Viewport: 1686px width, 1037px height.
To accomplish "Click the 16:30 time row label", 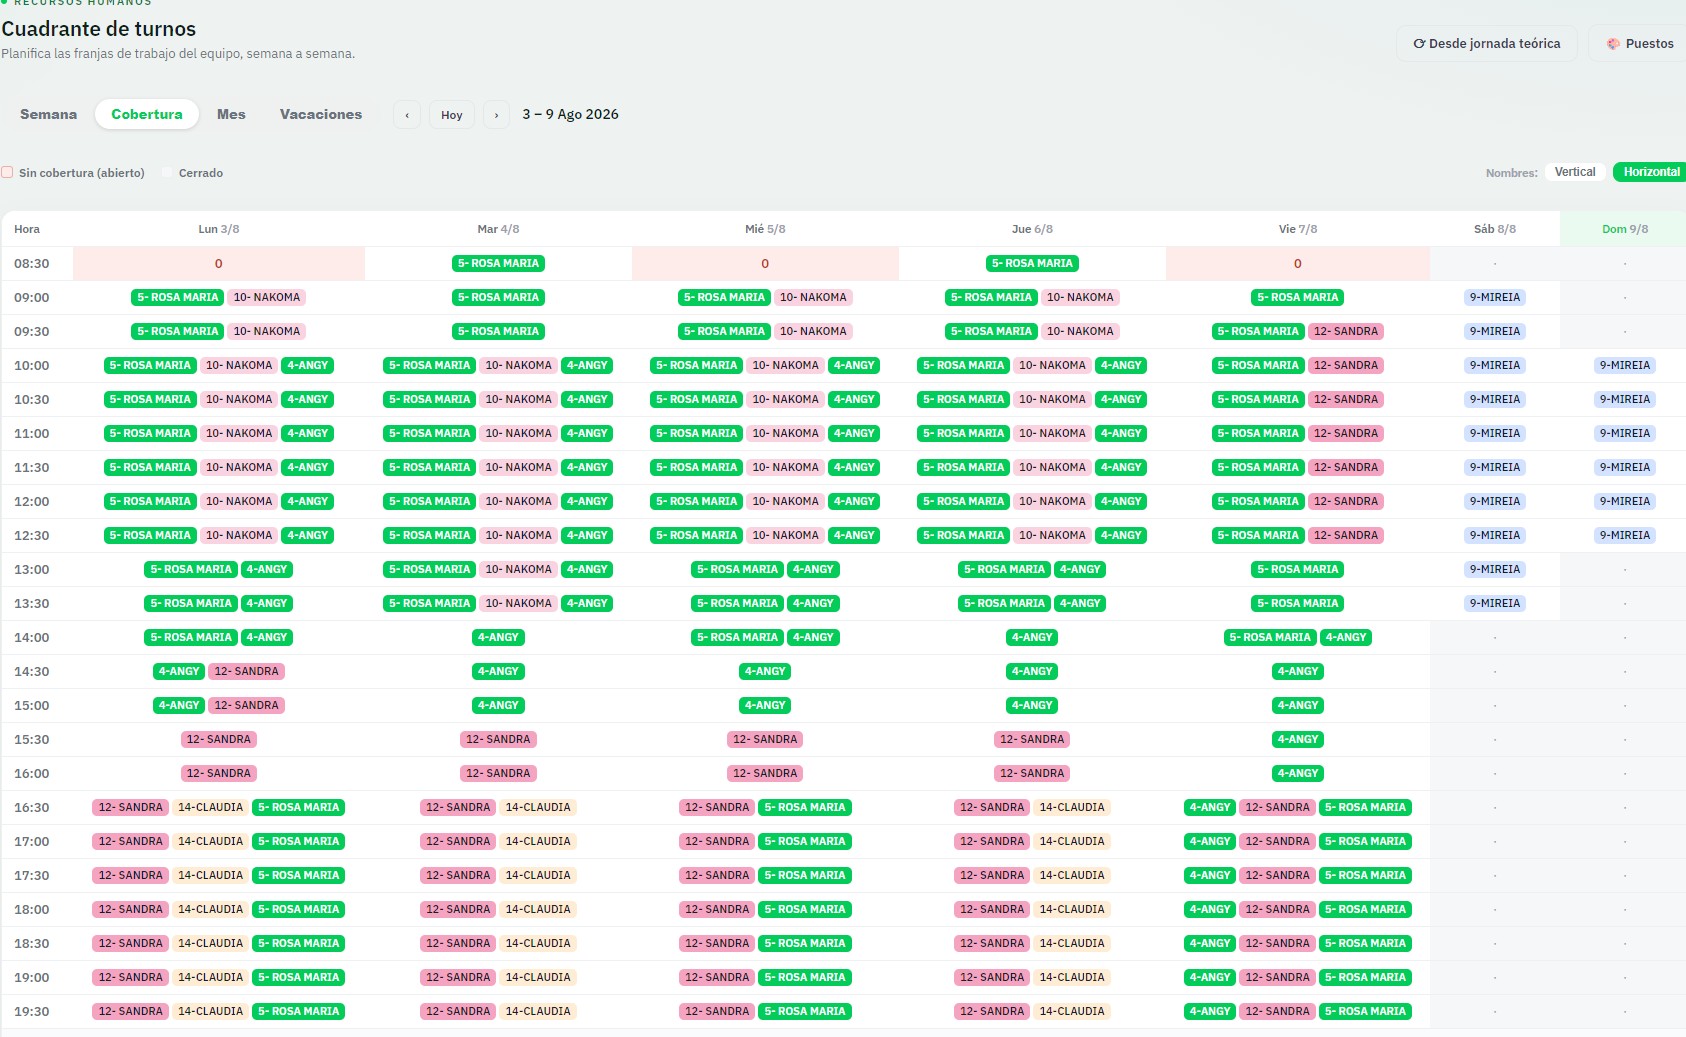I will (32, 808).
